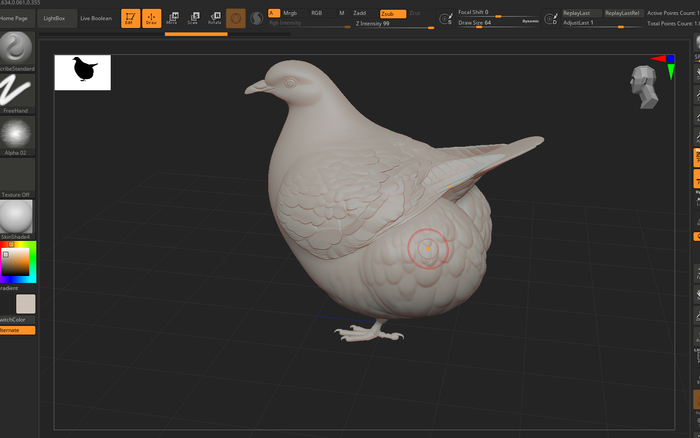The height and width of the screenshot is (438, 700).
Task: Open the SkinShade4 material picker
Action: click(17, 220)
